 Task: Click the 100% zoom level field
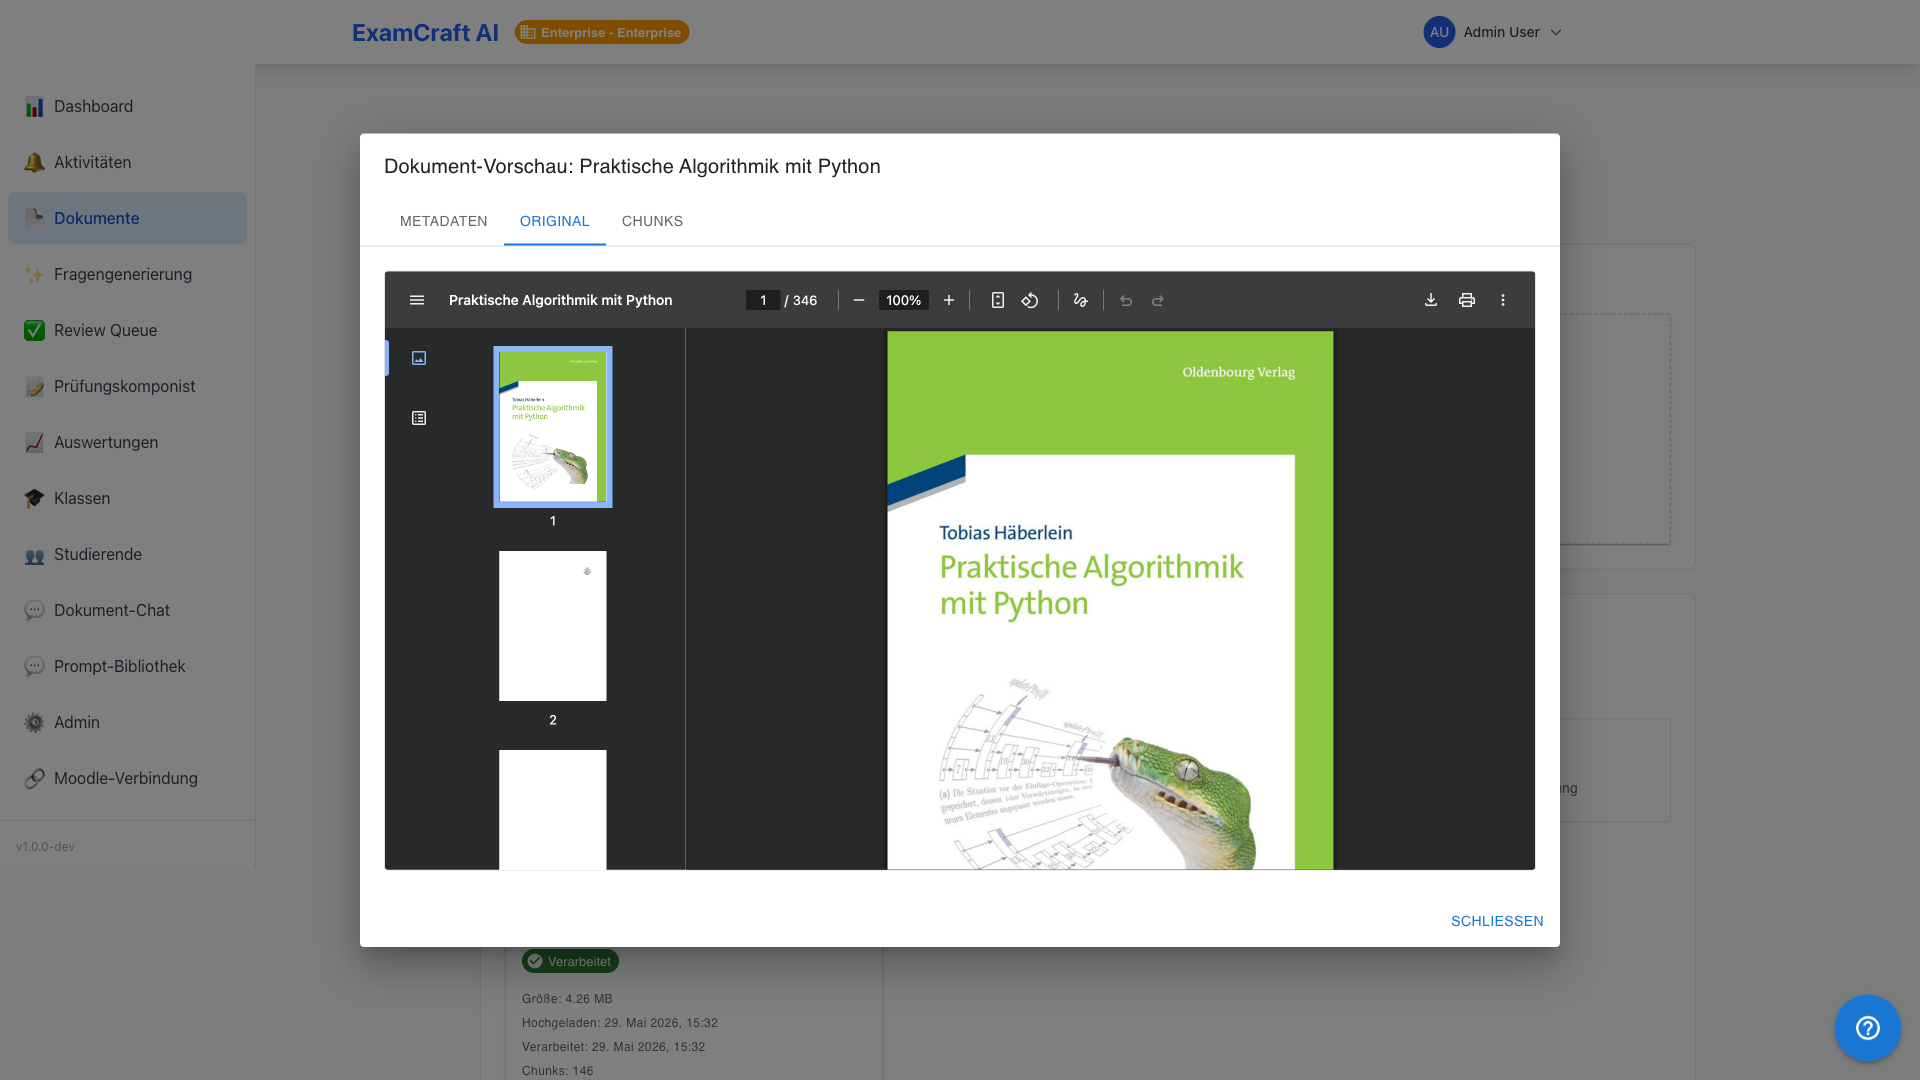903,300
